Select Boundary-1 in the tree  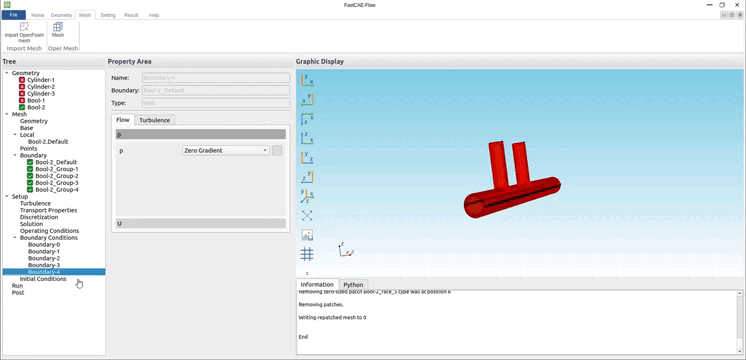click(44, 251)
